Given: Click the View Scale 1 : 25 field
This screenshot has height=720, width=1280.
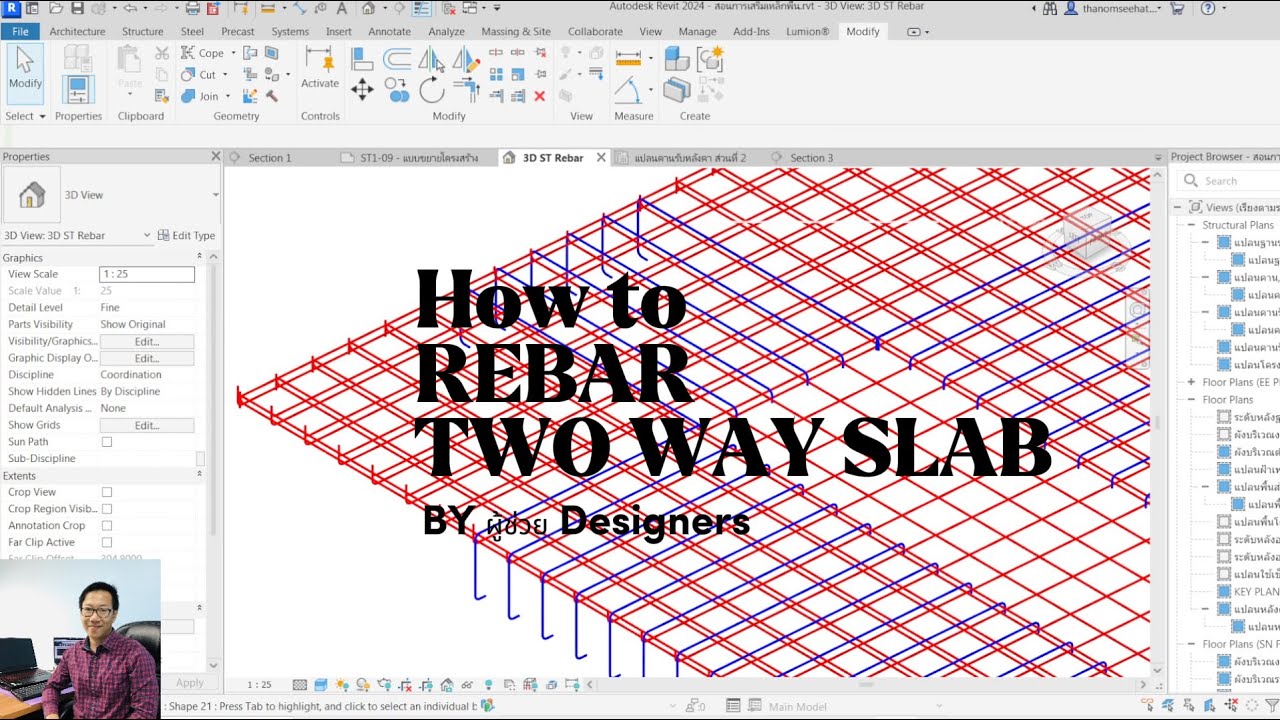Looking at the screenshot, I should coord(147,274).
